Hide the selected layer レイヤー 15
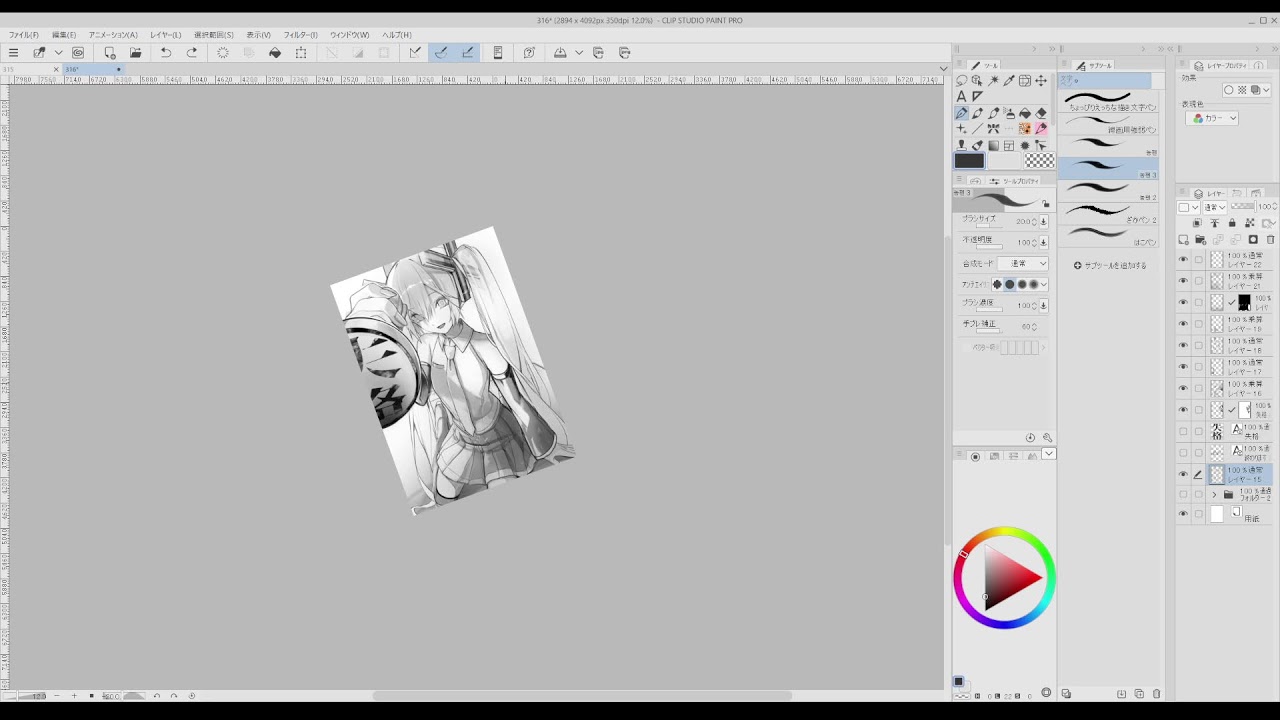The image size is (1280, 720). (1183, 474)
